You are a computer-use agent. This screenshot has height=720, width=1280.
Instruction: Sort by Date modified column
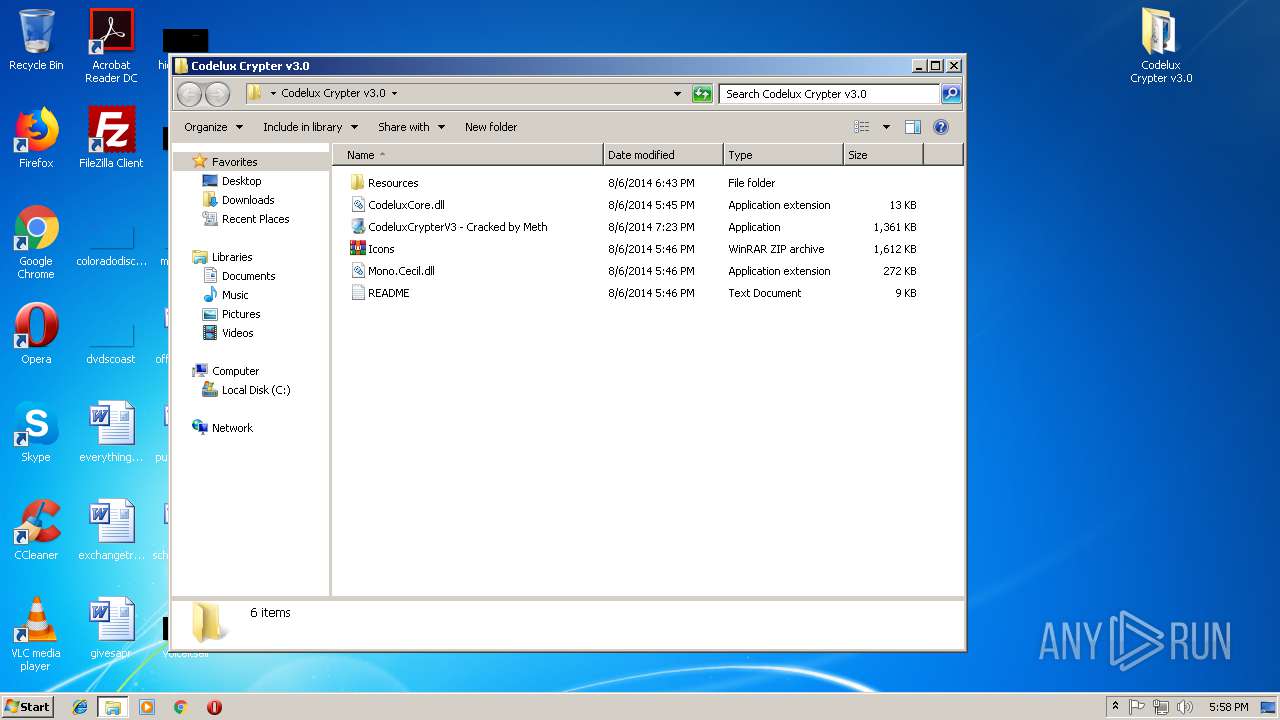[663, 155]
